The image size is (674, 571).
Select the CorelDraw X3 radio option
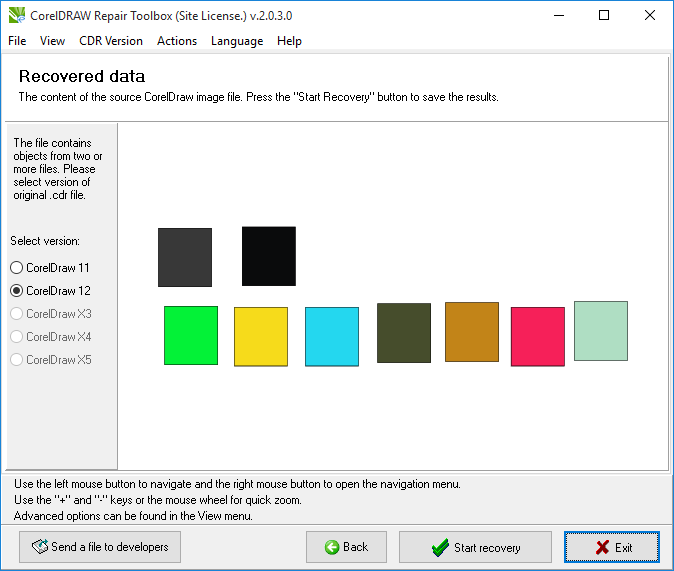[51, 314]
